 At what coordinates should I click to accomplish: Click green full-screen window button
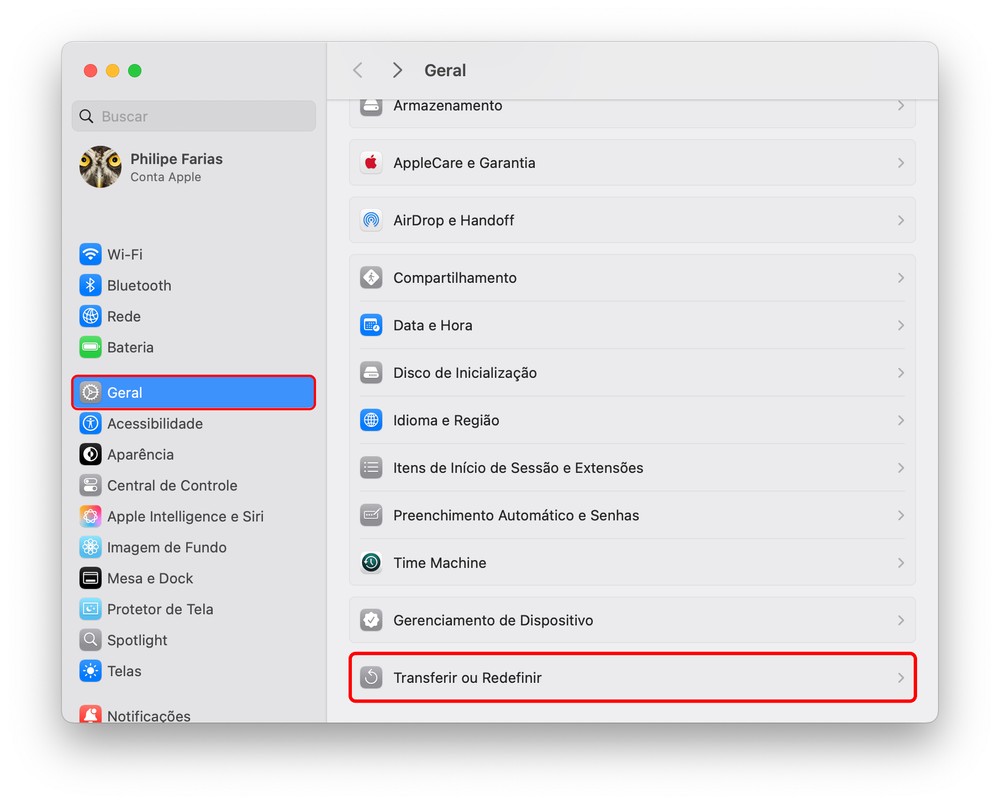pyautogui.click(x=135, y=70)
